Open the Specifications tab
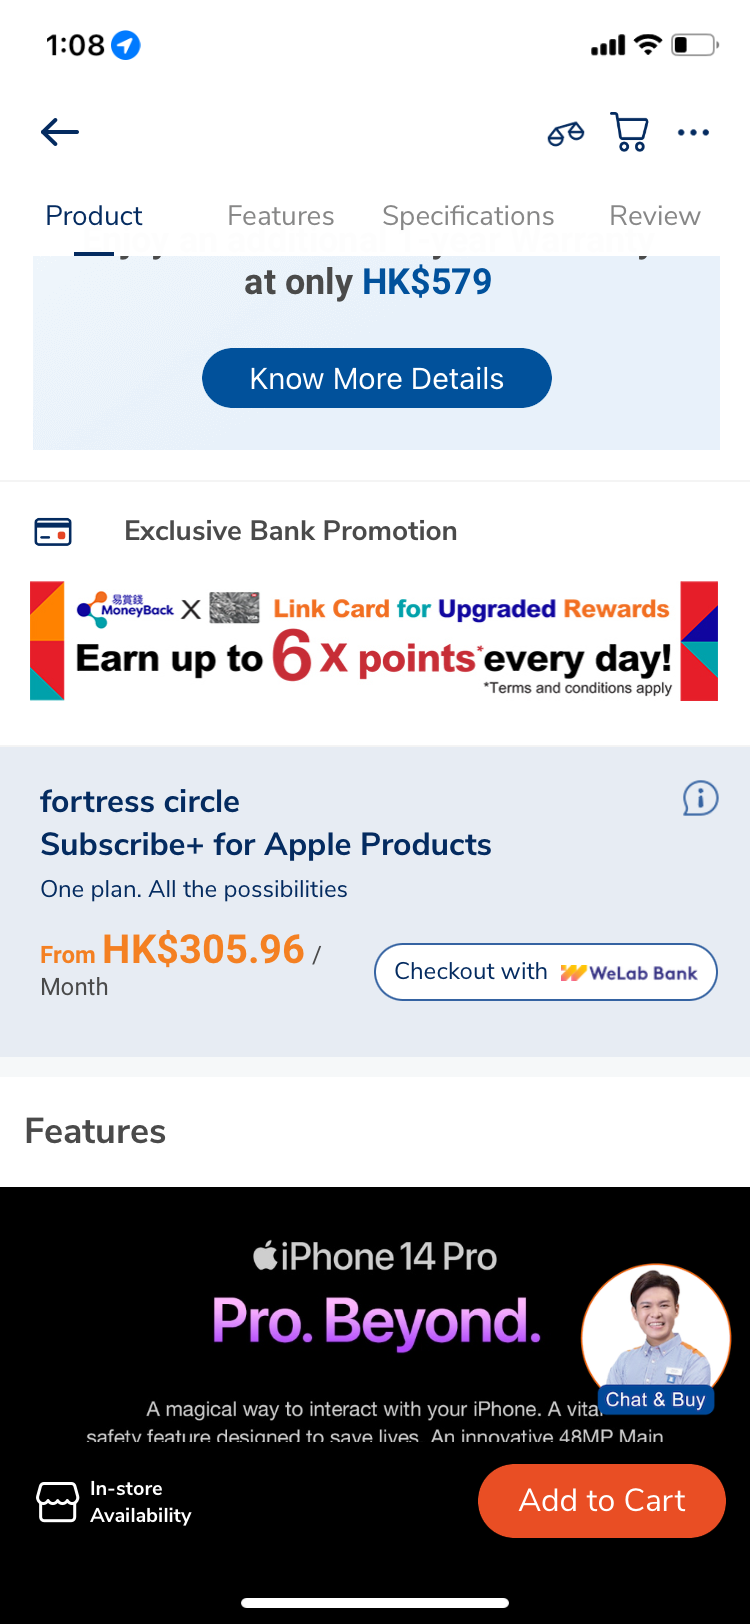The width and height of the screenshot is (750, 1624). [x=467, y=215]
